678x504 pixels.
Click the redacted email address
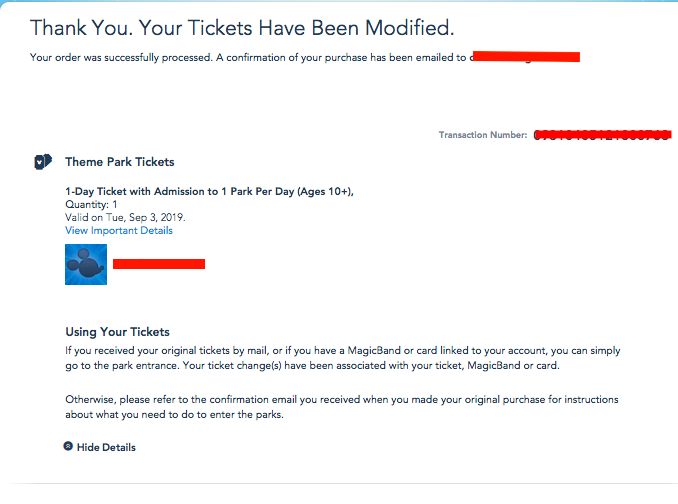tap(524, 57)
